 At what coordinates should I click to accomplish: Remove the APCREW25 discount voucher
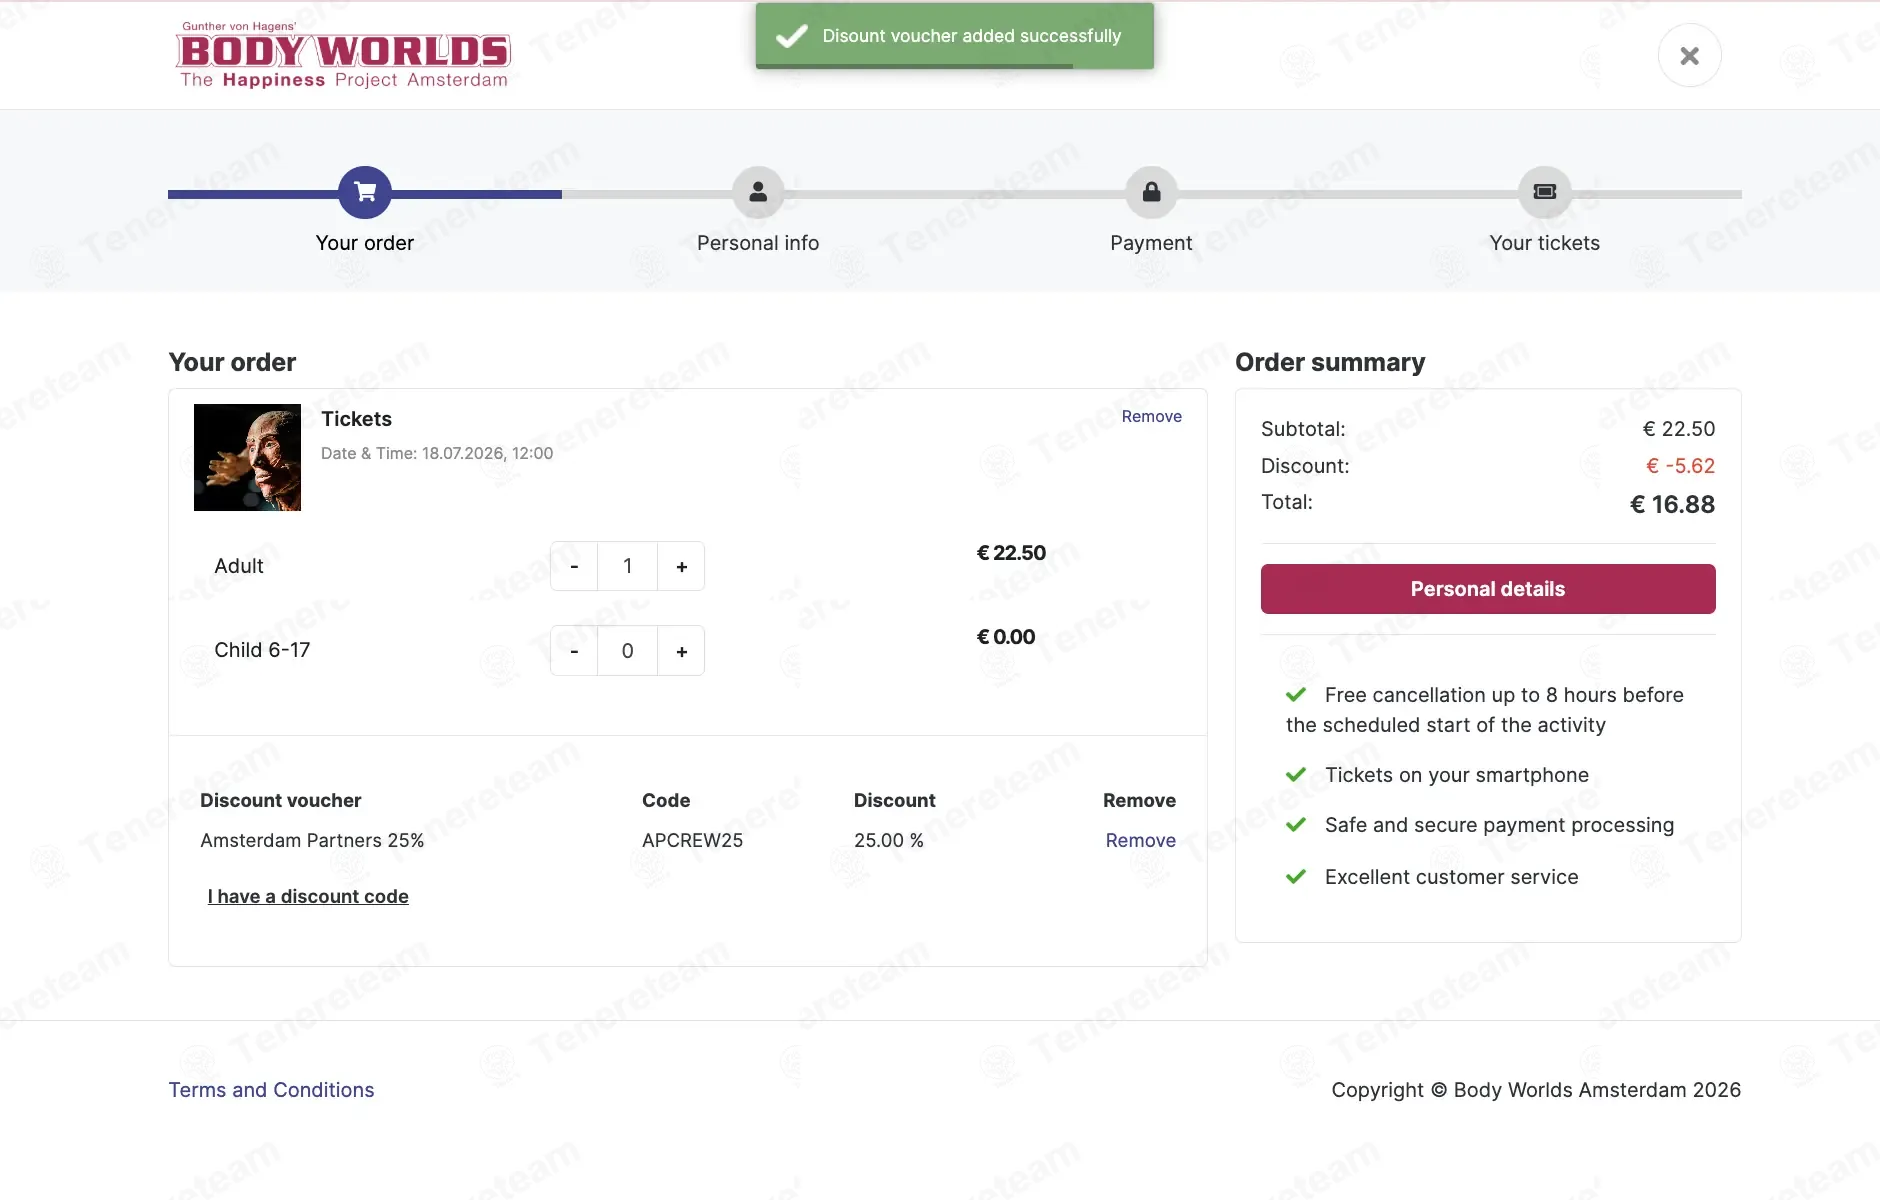(x=1140, y=840)
